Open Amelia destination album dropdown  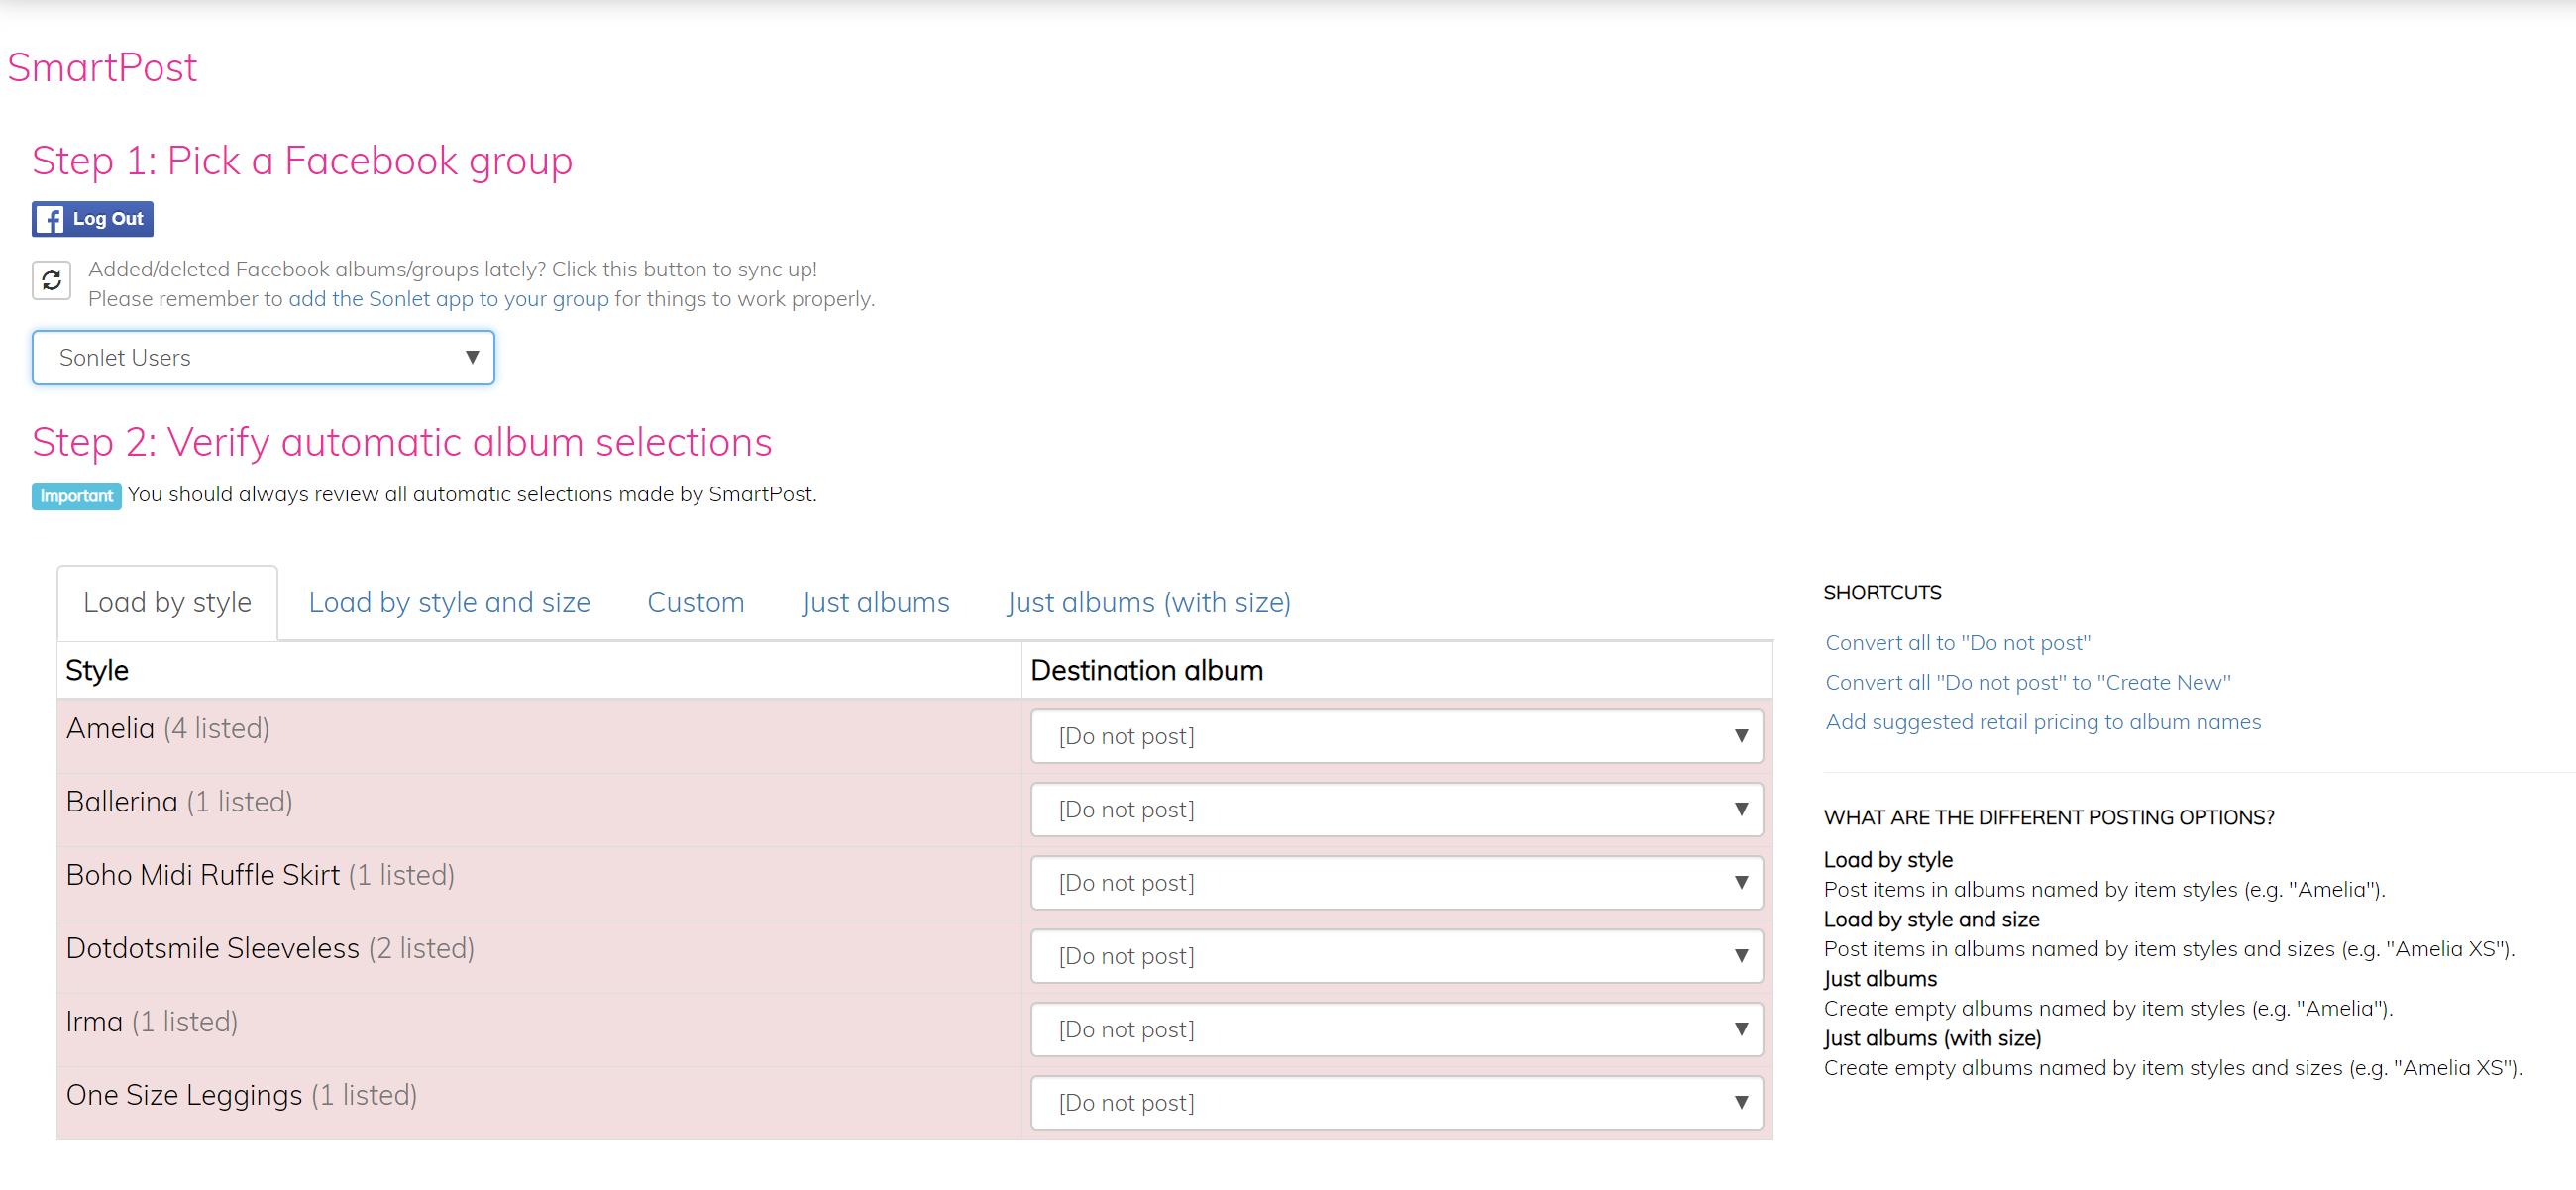1396,736
